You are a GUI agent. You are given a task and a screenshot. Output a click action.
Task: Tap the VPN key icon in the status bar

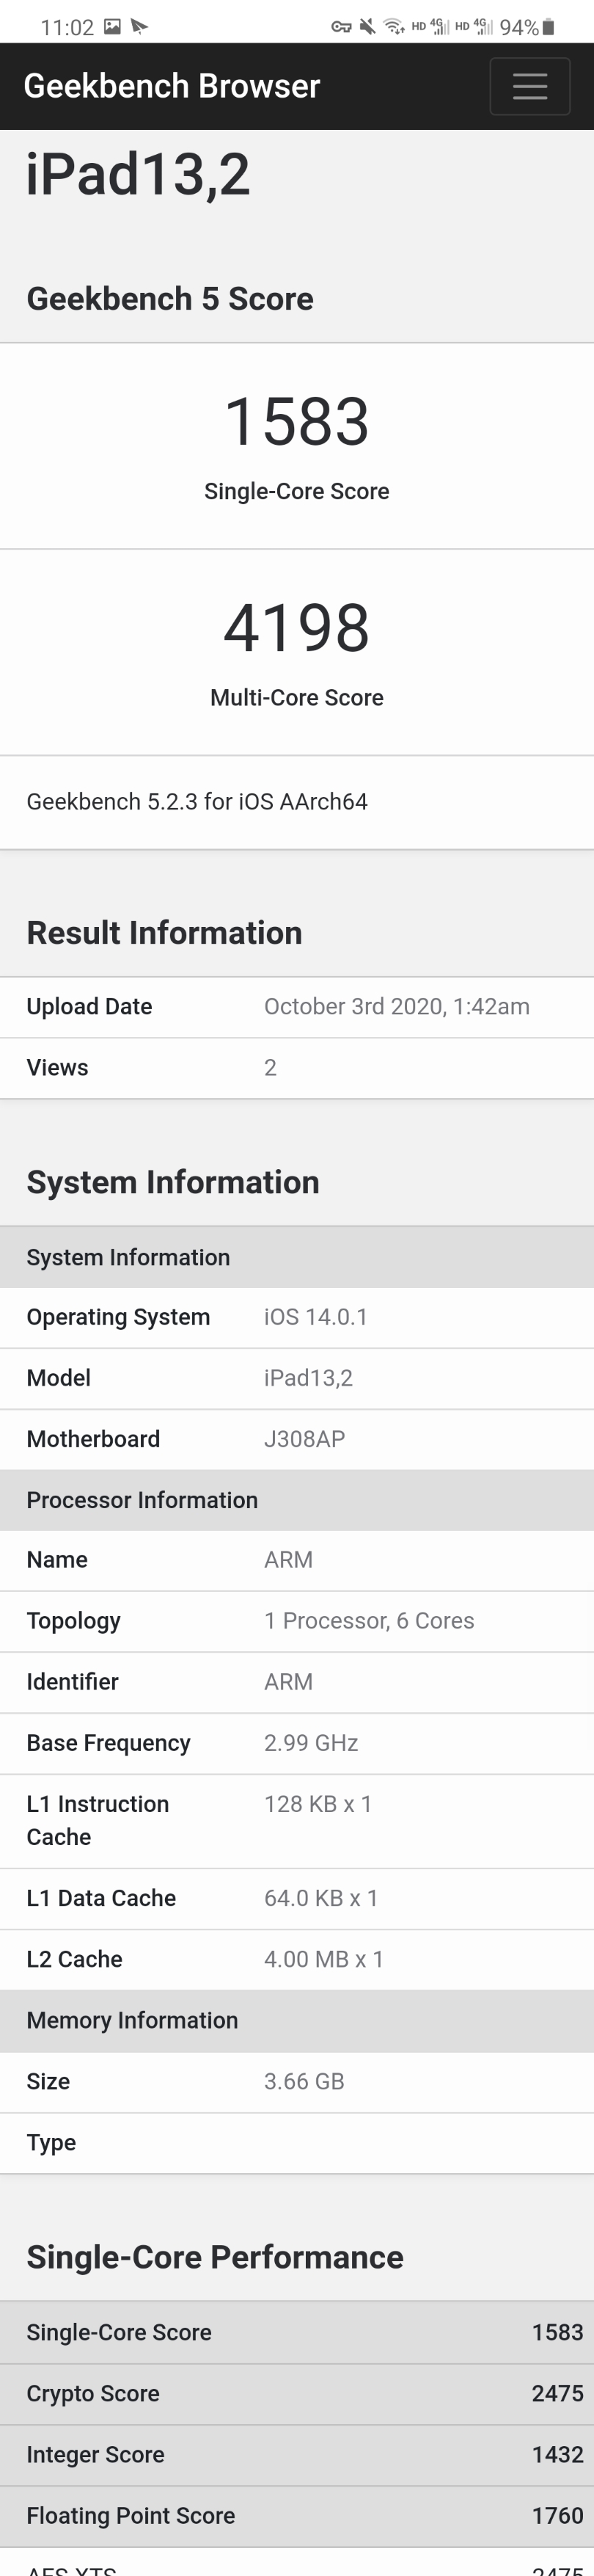pyautogui.click(x=341, y=27)
